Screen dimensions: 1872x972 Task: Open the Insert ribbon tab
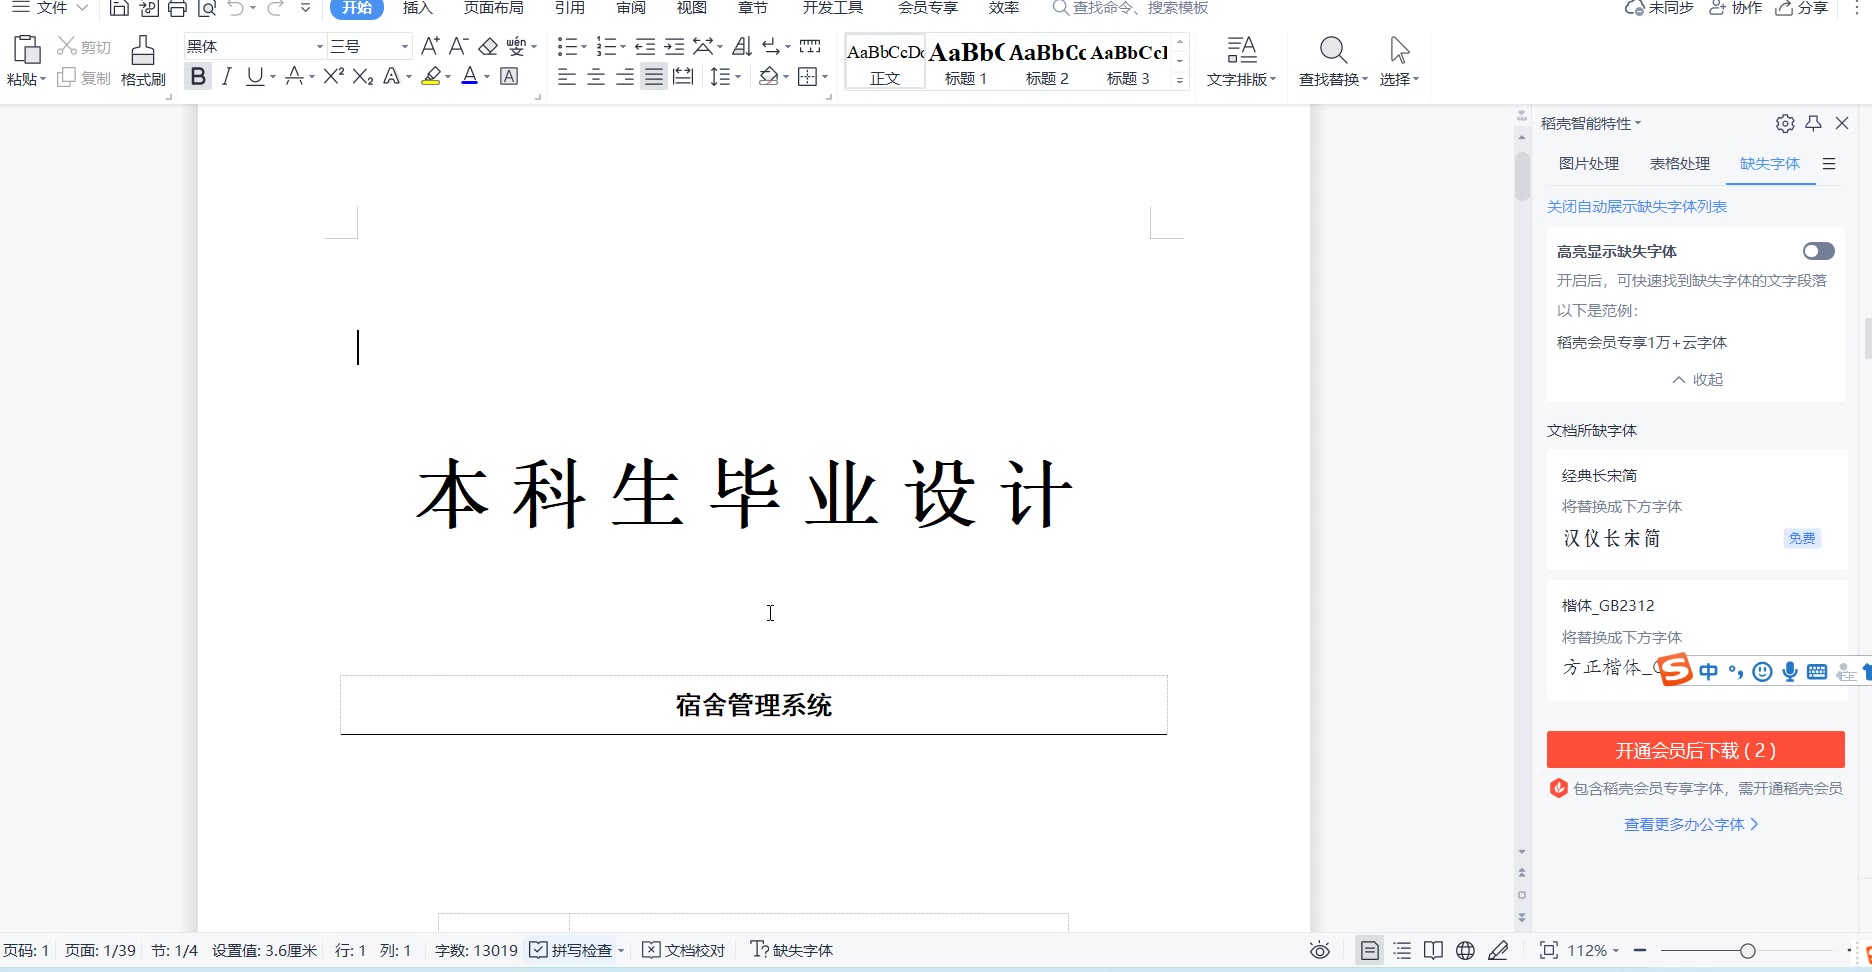(x=418, y=8)
